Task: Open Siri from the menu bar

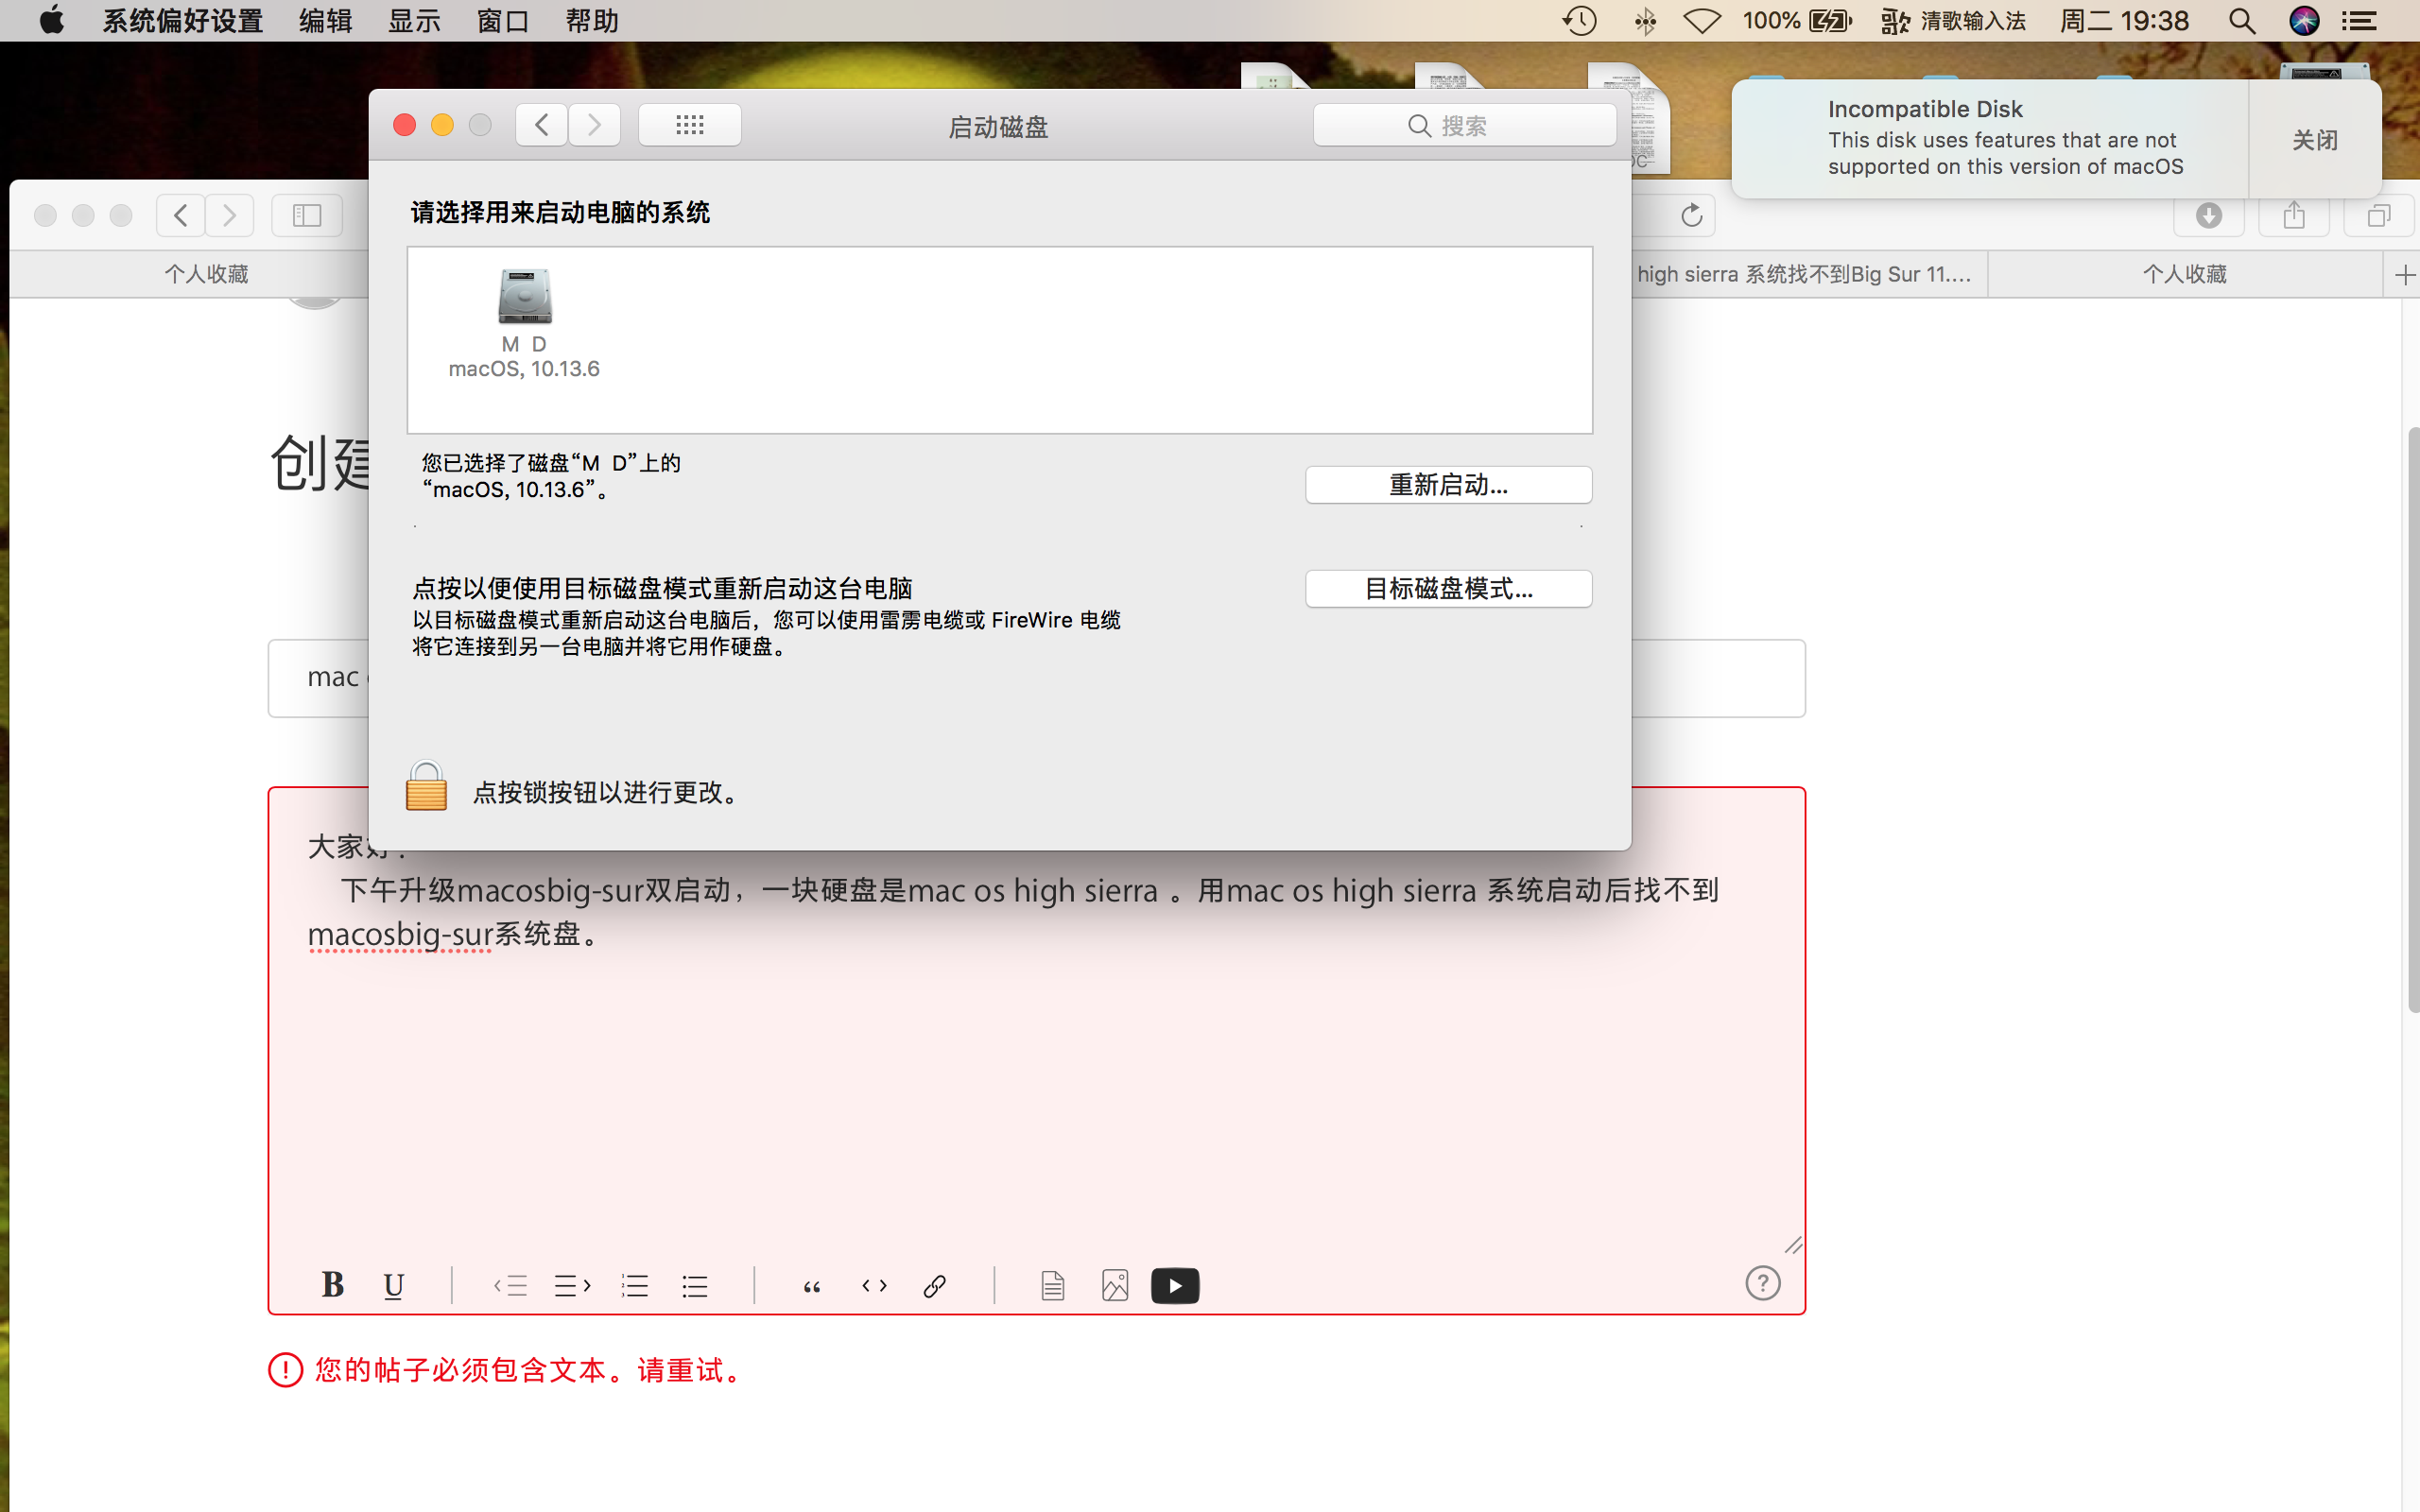Action: pos(2304,21)
